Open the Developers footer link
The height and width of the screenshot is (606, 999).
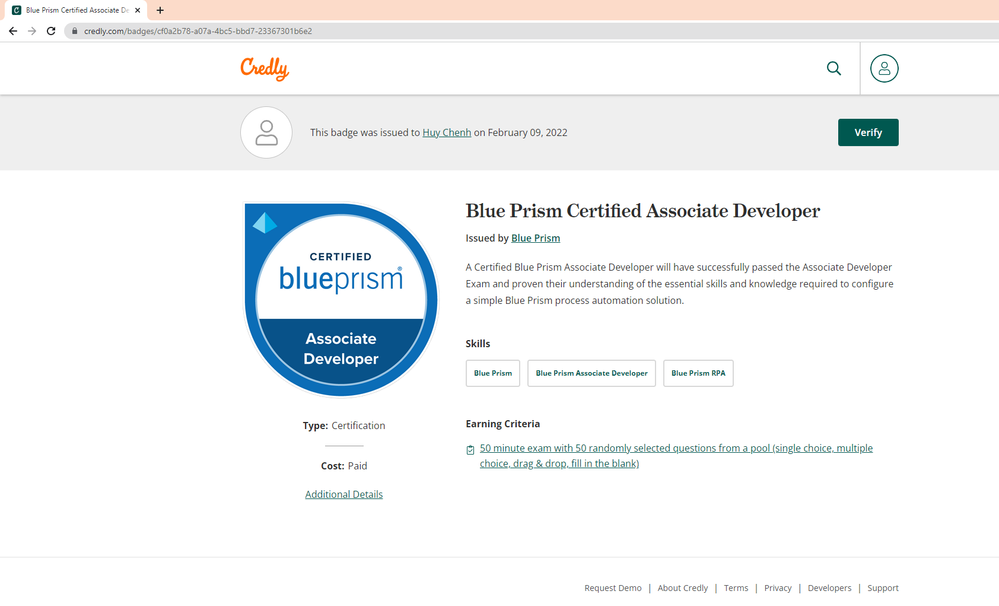click(x=830, y=588)
